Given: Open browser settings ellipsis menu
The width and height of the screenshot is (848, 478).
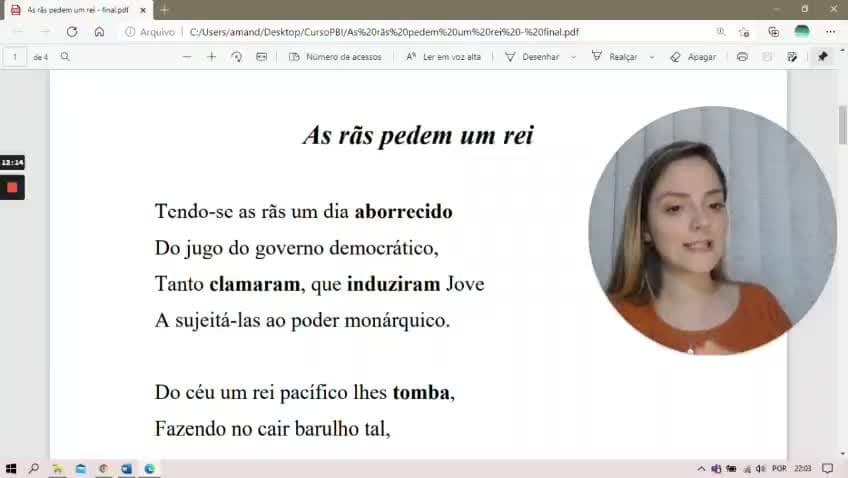Looking at the screenshot, I should (831, 32).
